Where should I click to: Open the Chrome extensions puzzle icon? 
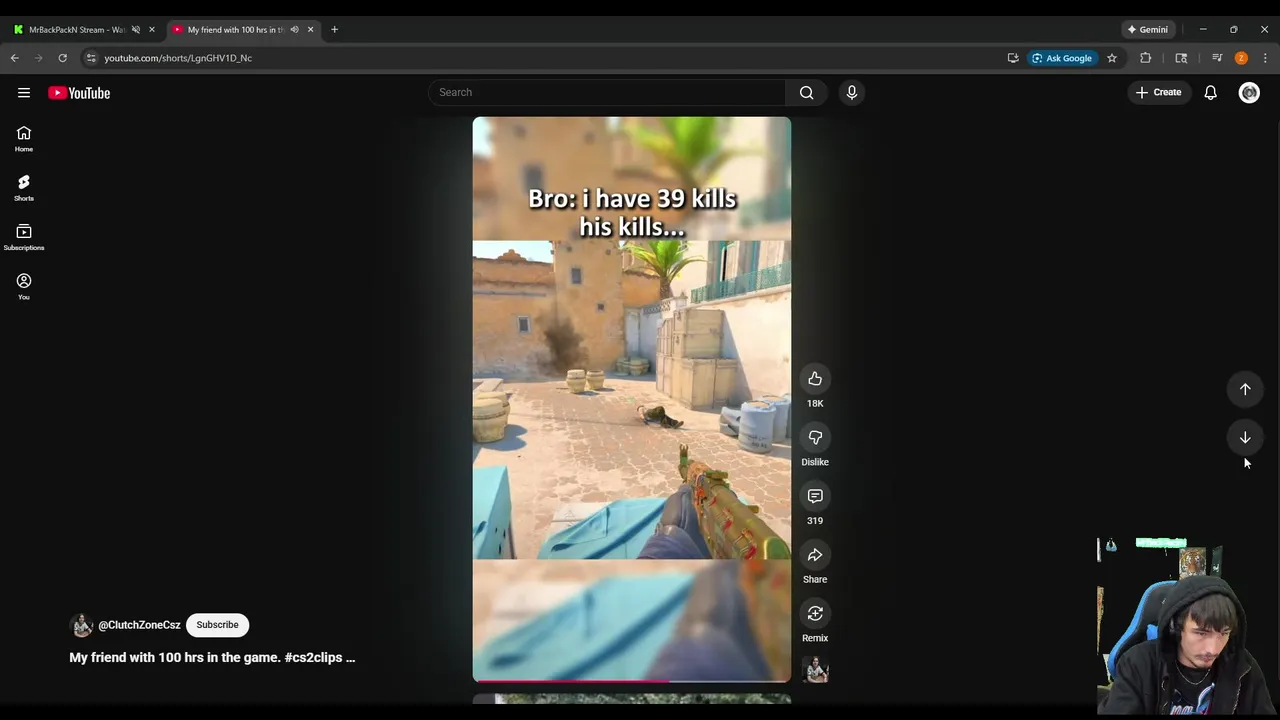(x=1146, y=58)
